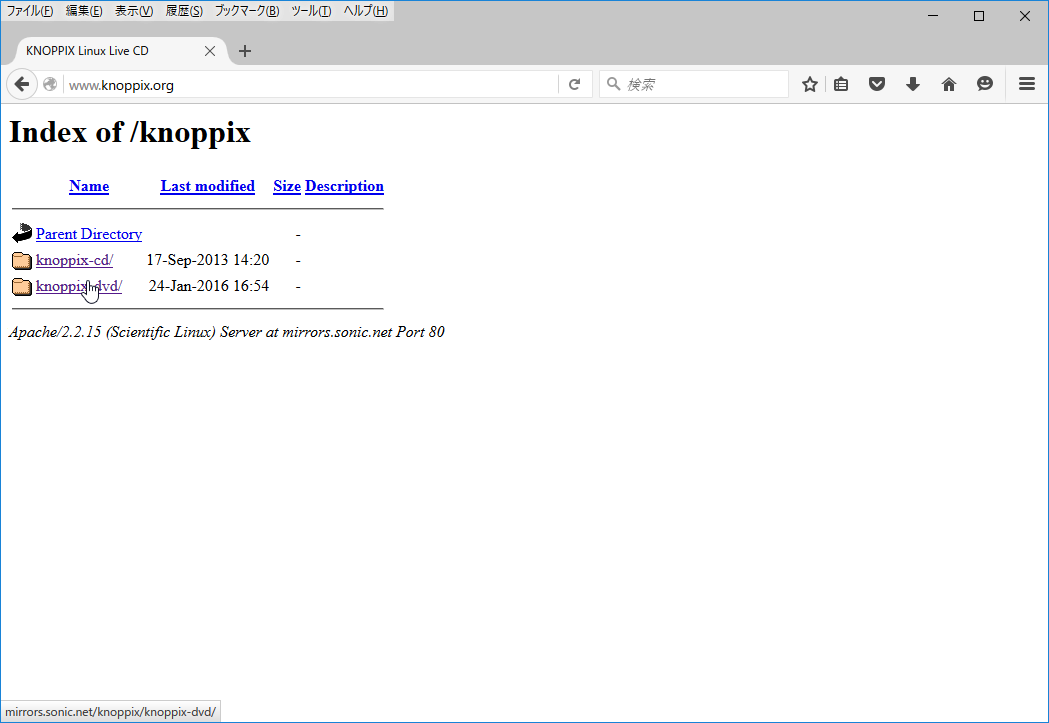Open the Parent Directory link
This screenshot has width=1049, height=723.
(x=89, y=234)
